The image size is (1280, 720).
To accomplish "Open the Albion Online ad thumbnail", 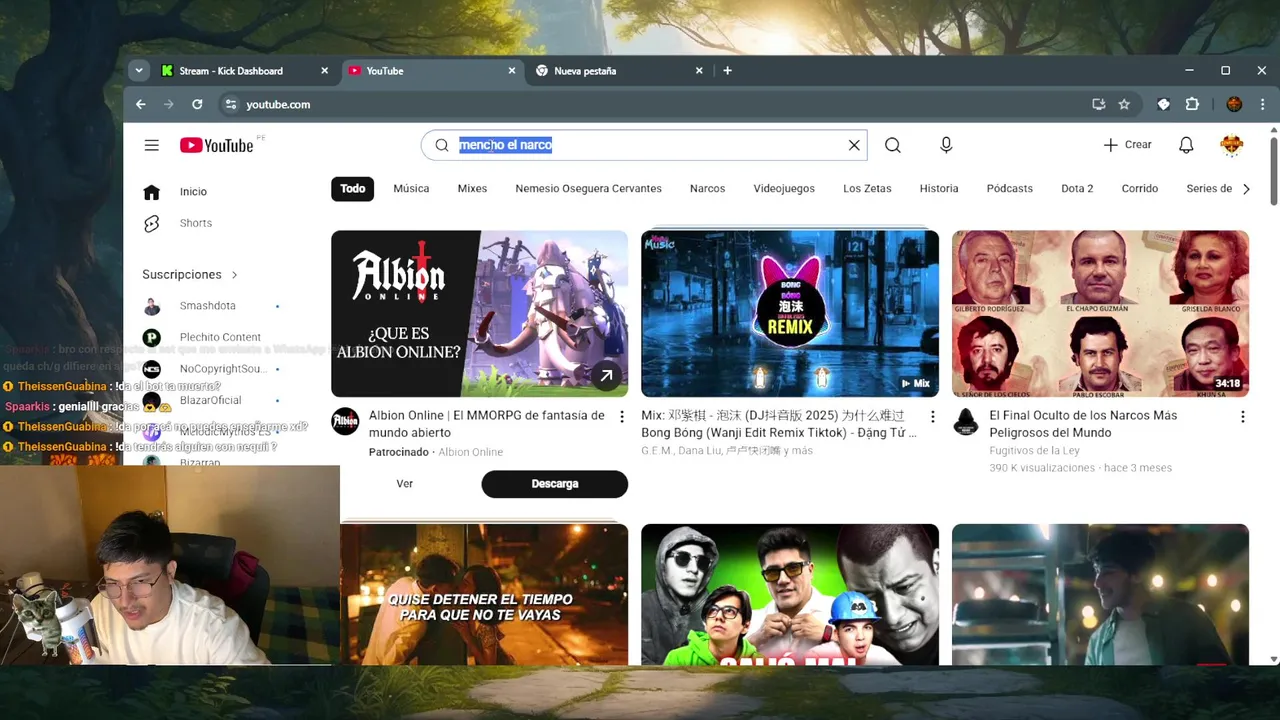I will coord(480,314).
